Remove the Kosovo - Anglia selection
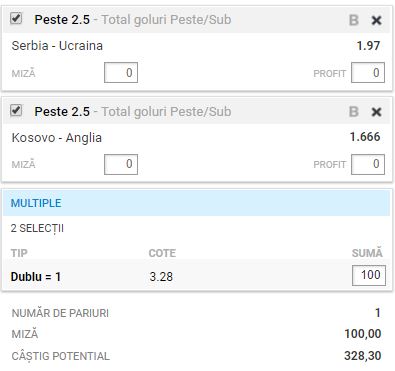Viewport: 395px width, 371px height. pos(376,112)
